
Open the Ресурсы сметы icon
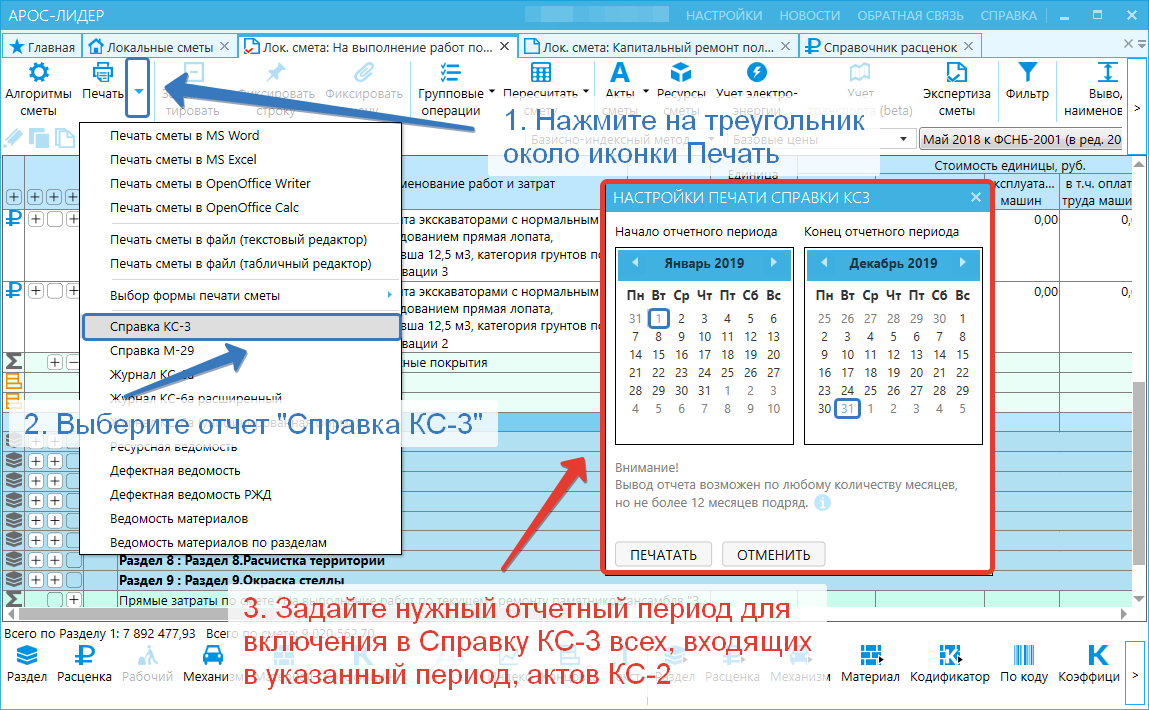(681, 73)
